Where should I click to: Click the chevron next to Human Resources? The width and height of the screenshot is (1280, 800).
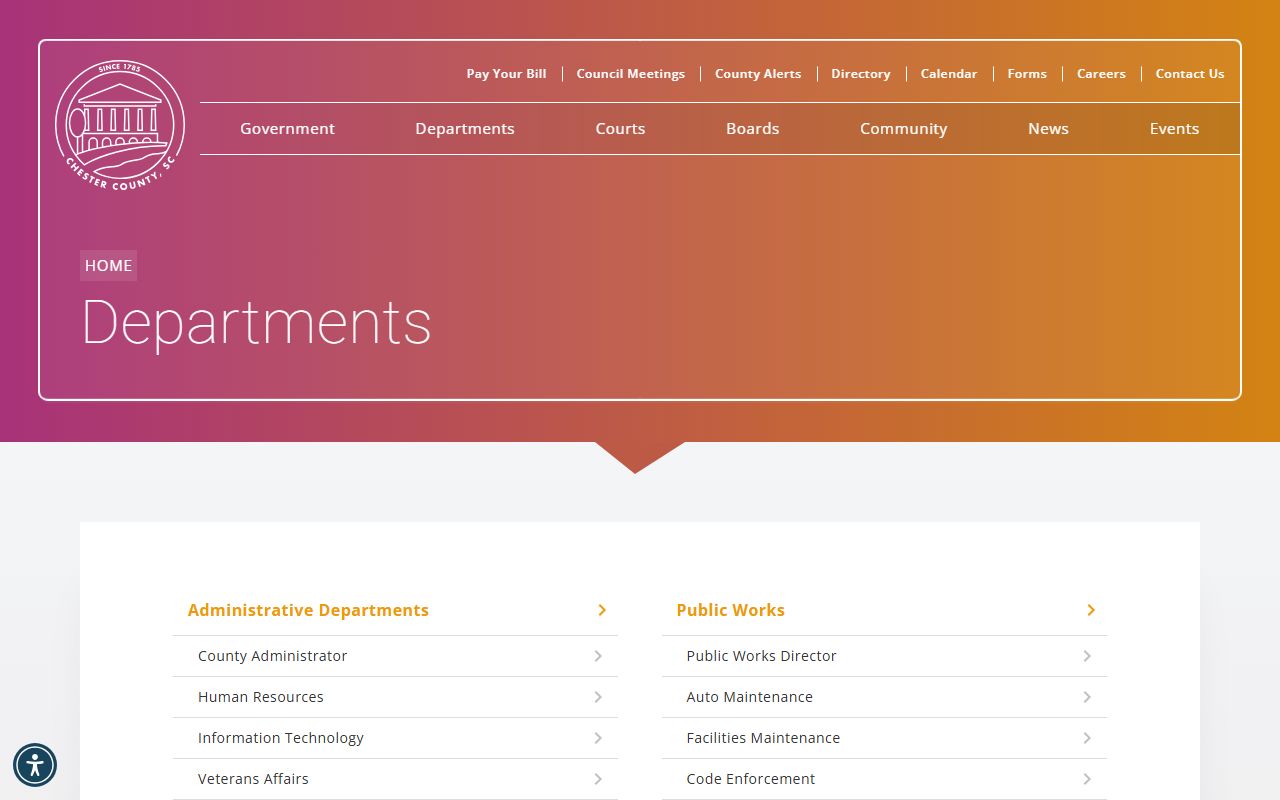tap(598, 697)
